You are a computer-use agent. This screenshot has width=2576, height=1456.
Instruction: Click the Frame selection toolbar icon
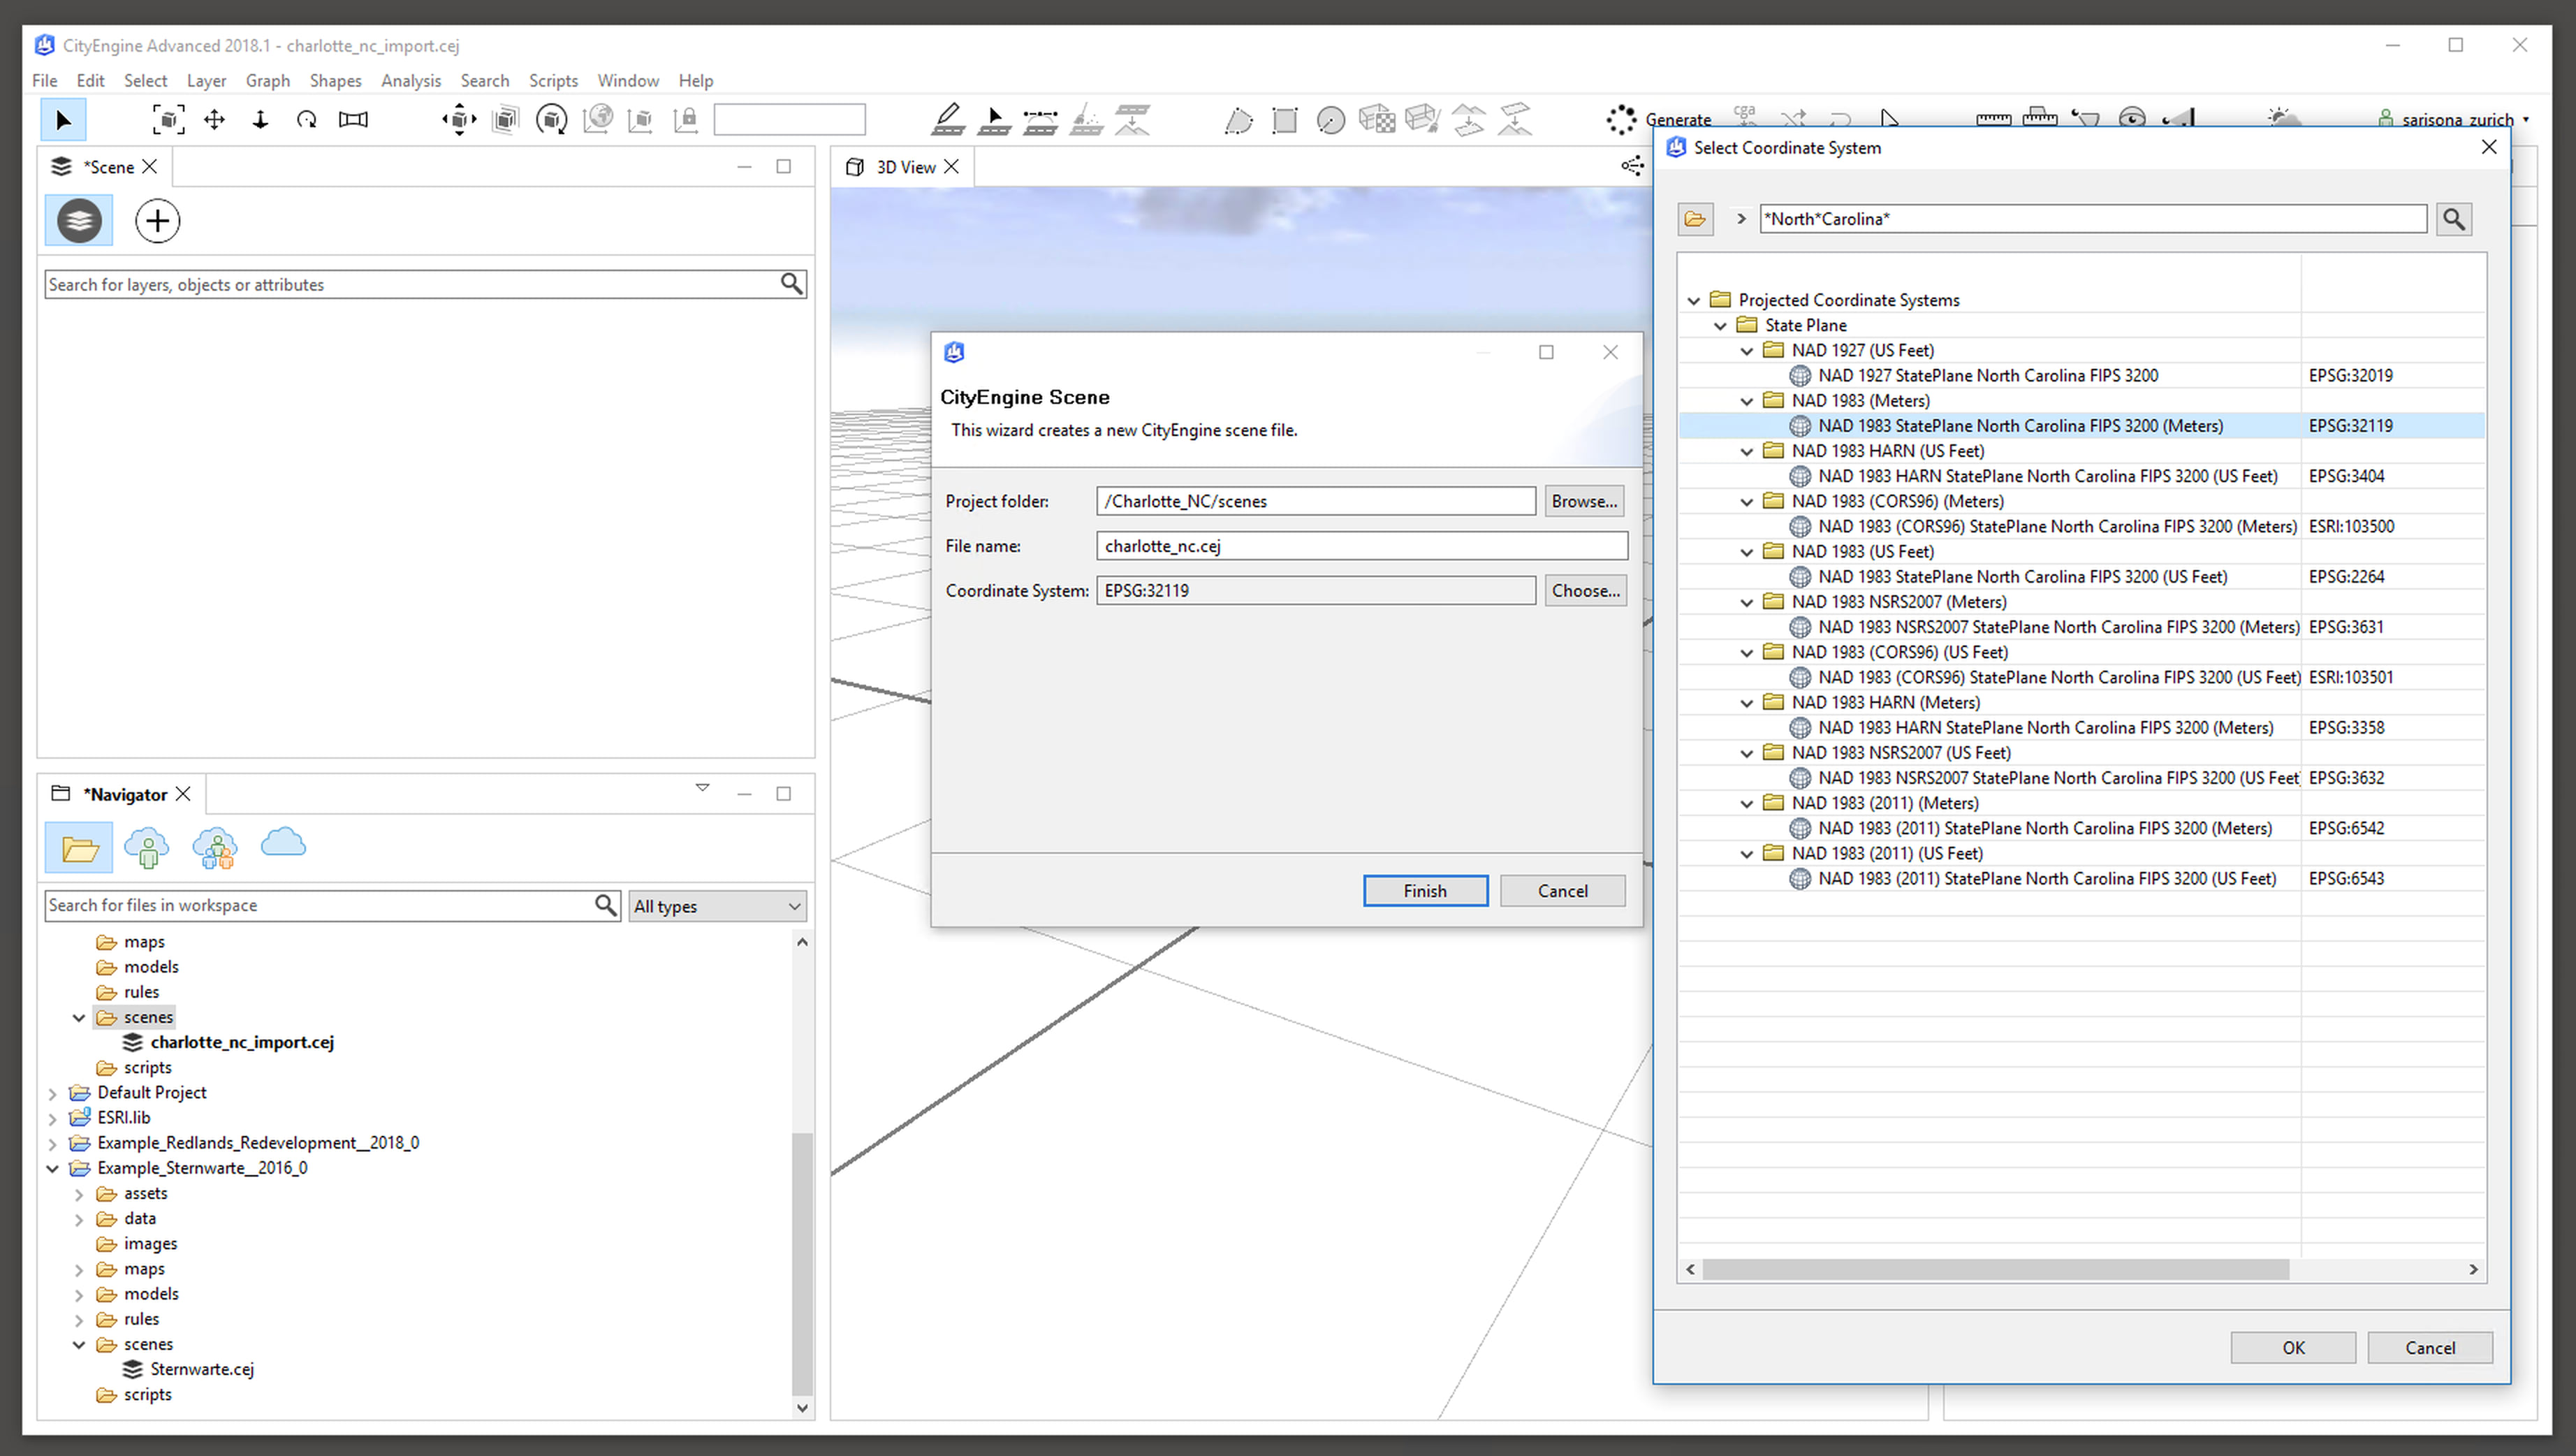(168, 120)
